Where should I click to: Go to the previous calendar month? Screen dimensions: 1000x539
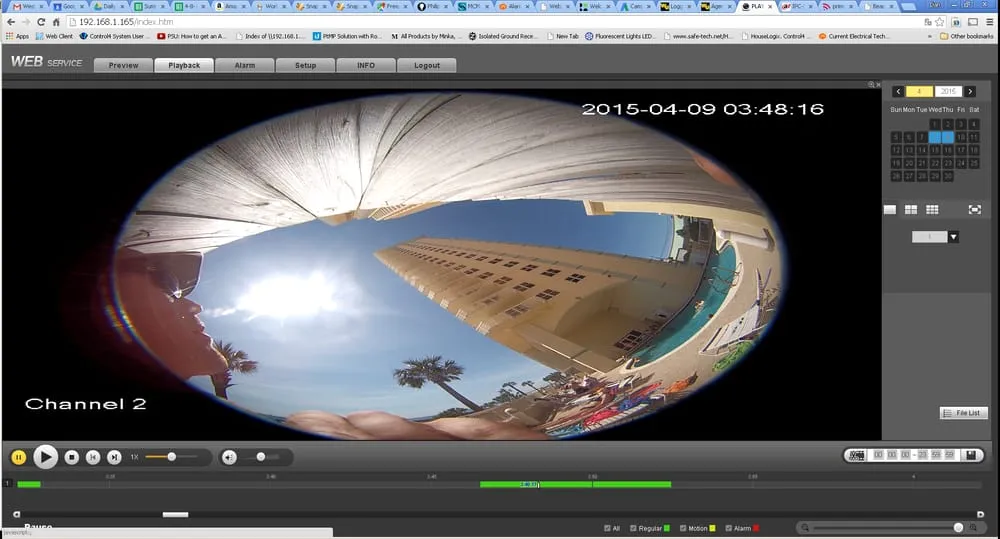point(898,92)
